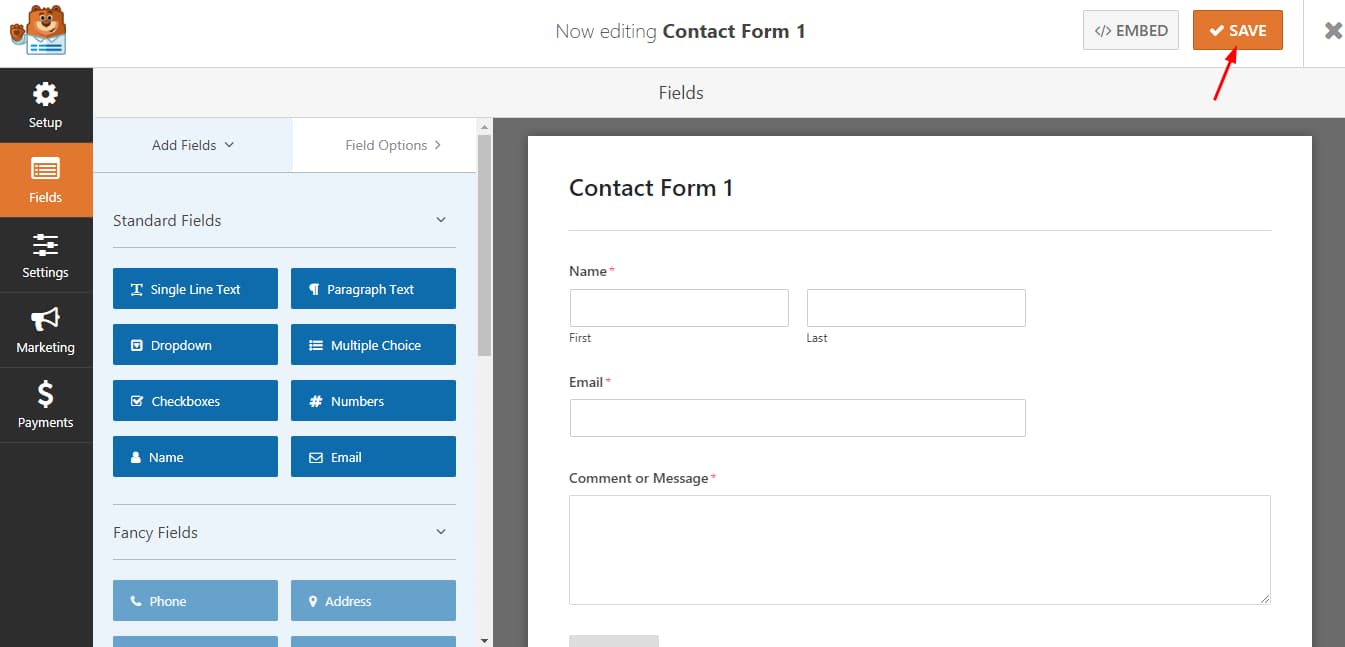
Task: Open the Embed options
Action: click(1130, 30)
